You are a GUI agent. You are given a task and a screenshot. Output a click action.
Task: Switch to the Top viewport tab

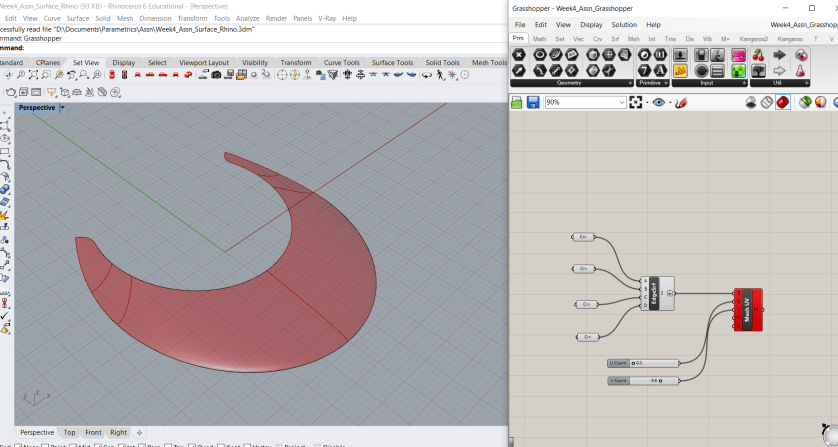pos(69,432)
